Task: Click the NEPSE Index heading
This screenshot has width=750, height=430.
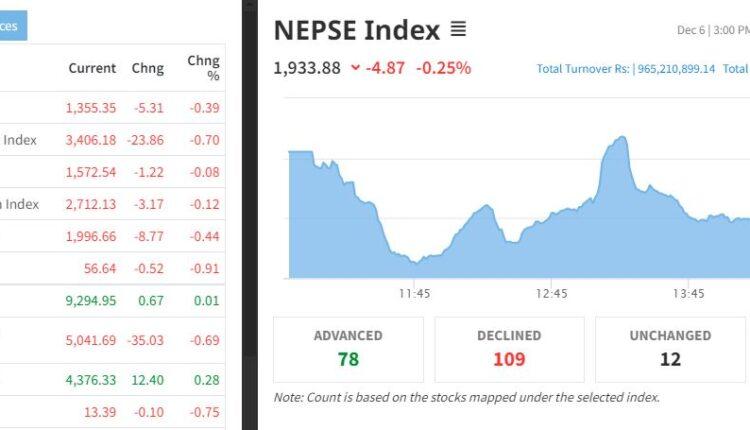Action: coord(356,30)
